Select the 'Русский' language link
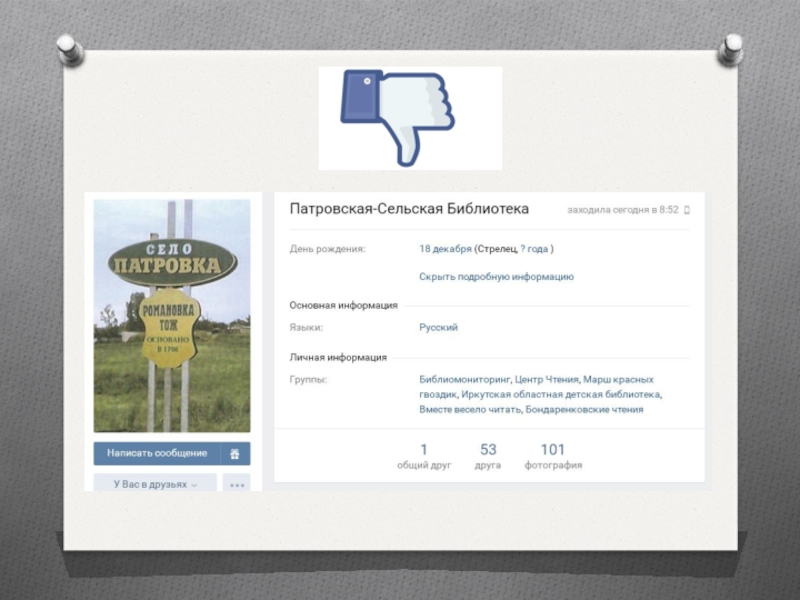Viewport: 800px width, 600px height. pyautogui.click(x=438, y=328)
